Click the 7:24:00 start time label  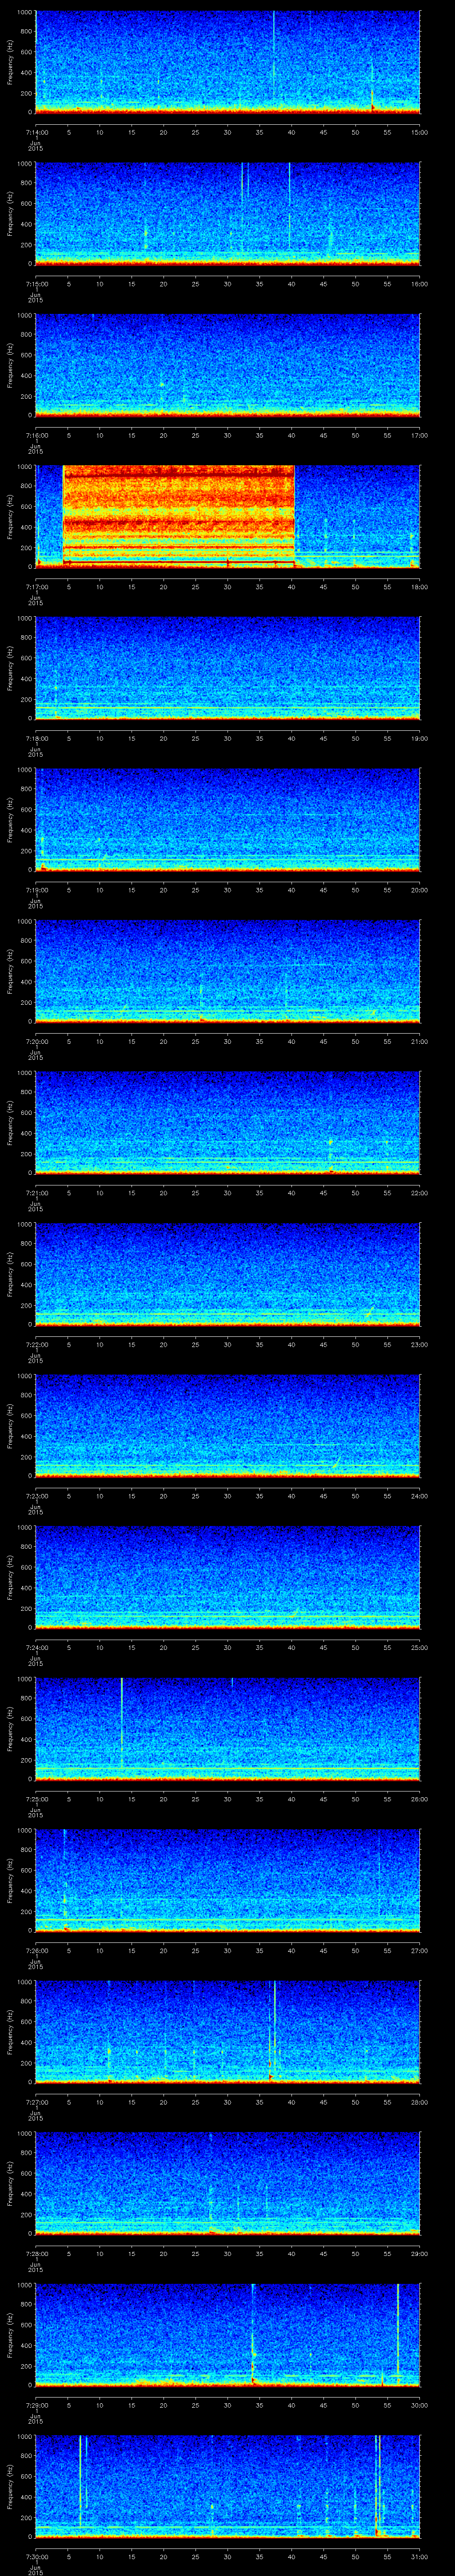coord(36,1648)
